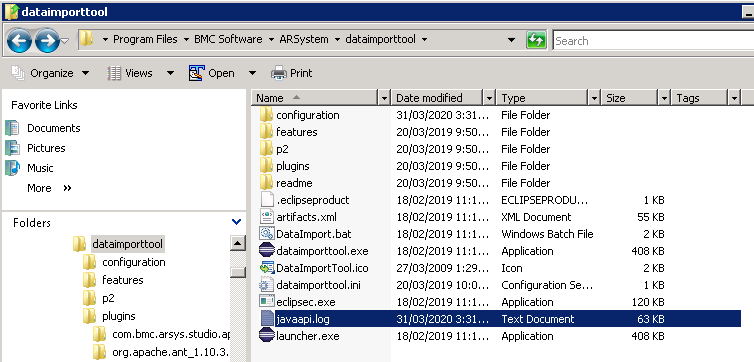Image resolution: width=754 pixels, height=362 pixels.
Task: Sort by the Name column header
Action: [315, 98]
